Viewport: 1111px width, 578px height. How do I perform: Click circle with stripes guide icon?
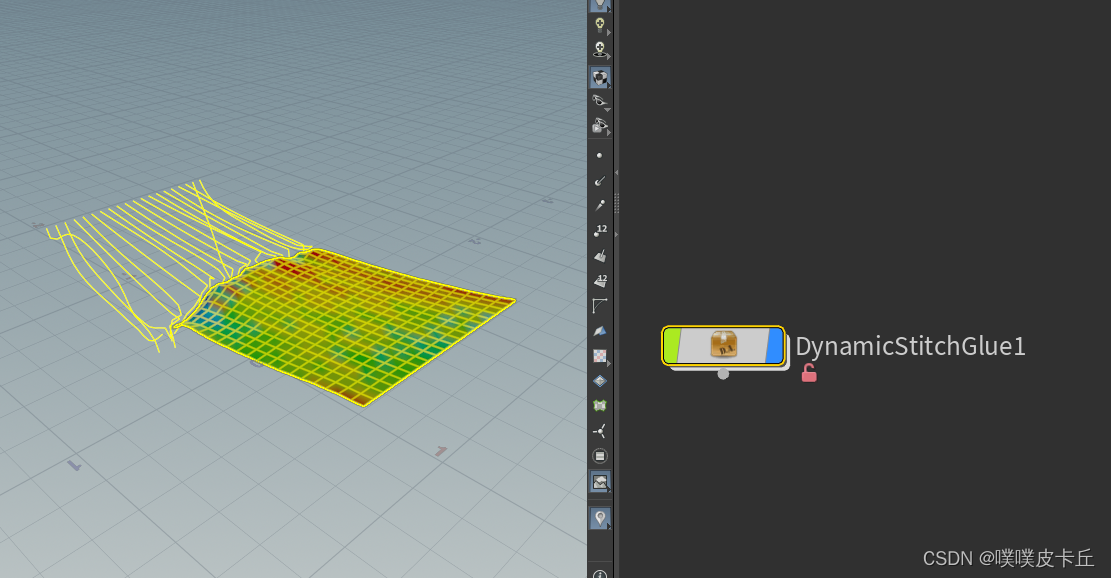599,456
